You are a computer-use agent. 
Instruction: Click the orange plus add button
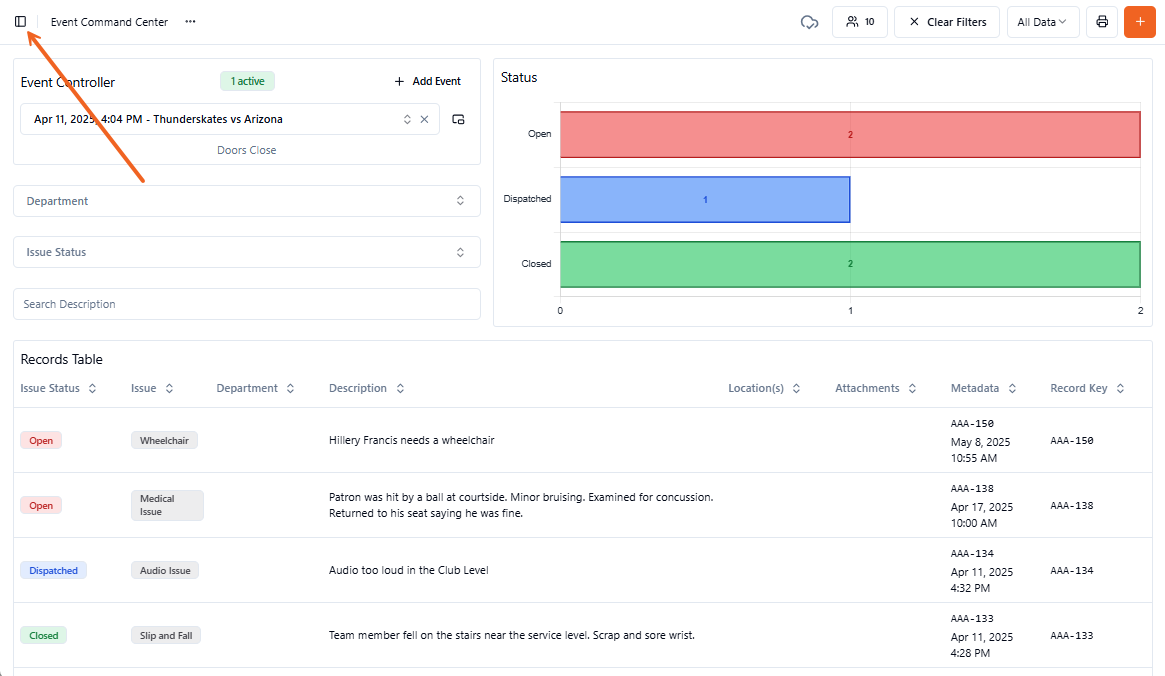coord(1139,22)
